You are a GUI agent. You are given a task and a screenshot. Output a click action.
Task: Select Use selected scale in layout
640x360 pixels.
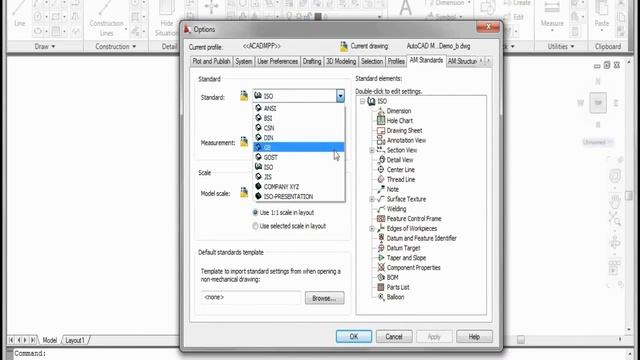coord(255,226)
